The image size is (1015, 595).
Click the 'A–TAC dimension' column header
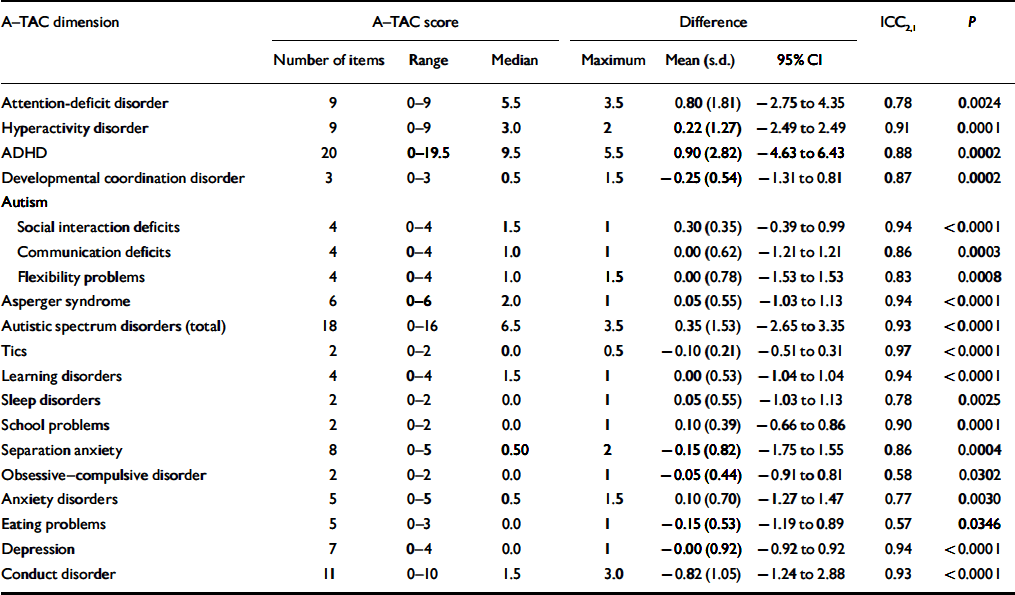(x=60, y=22)
